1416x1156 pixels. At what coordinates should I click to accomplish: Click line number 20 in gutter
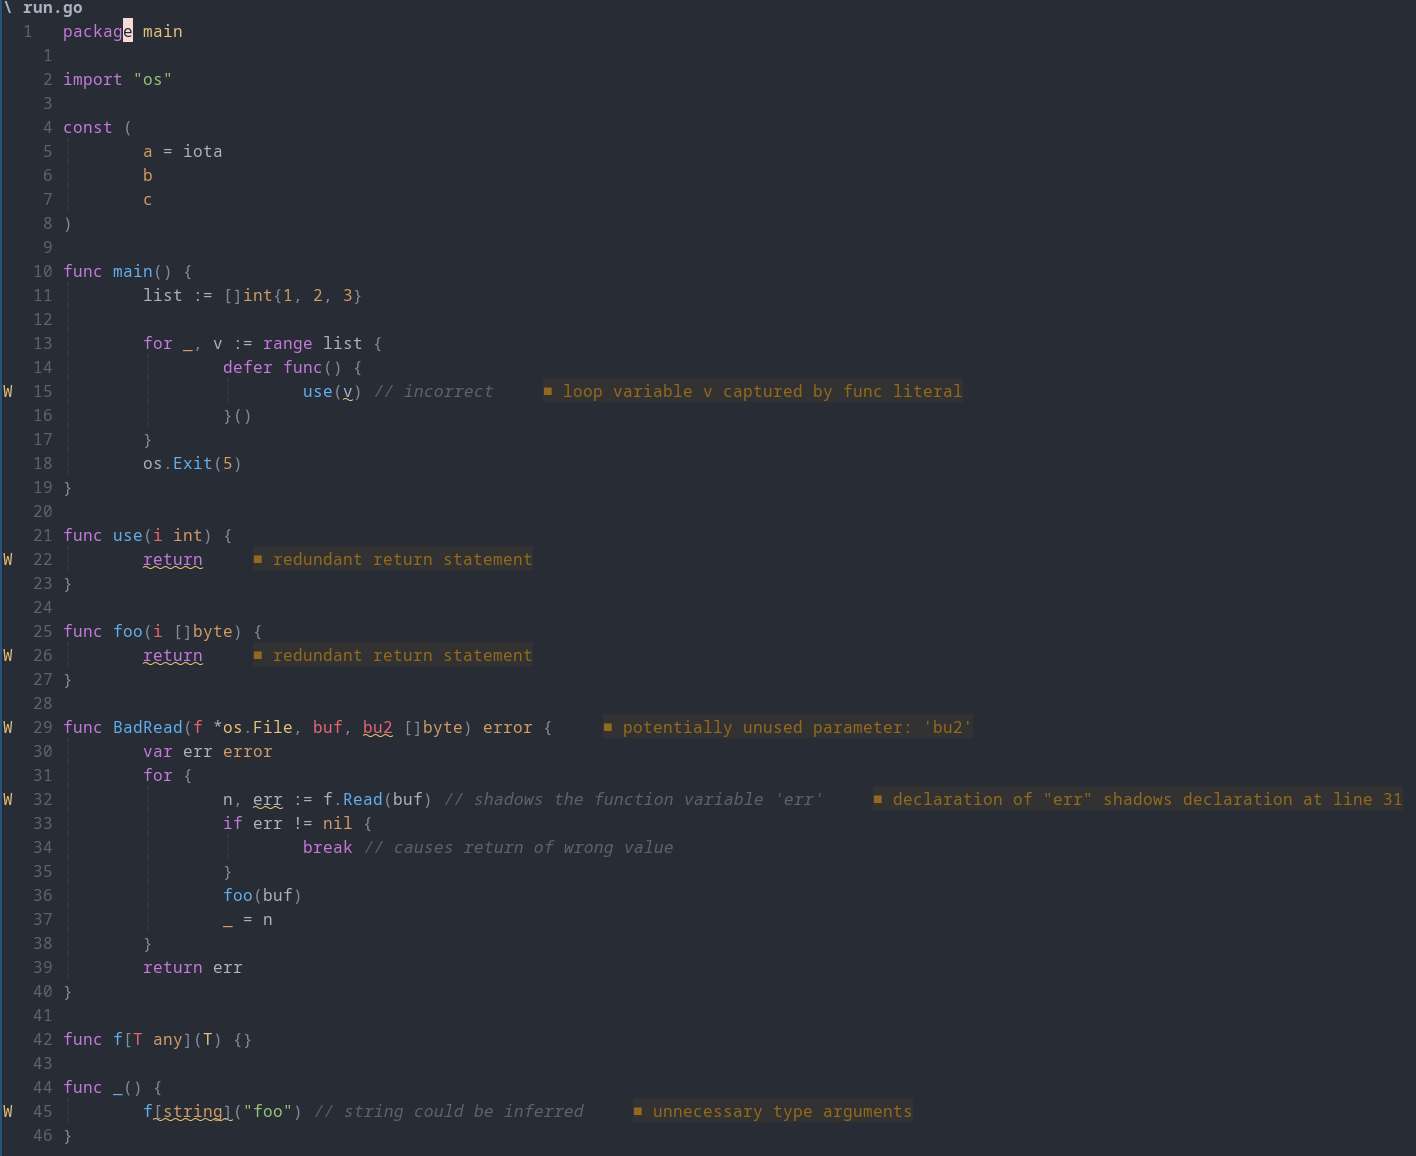tap(43, 511)
